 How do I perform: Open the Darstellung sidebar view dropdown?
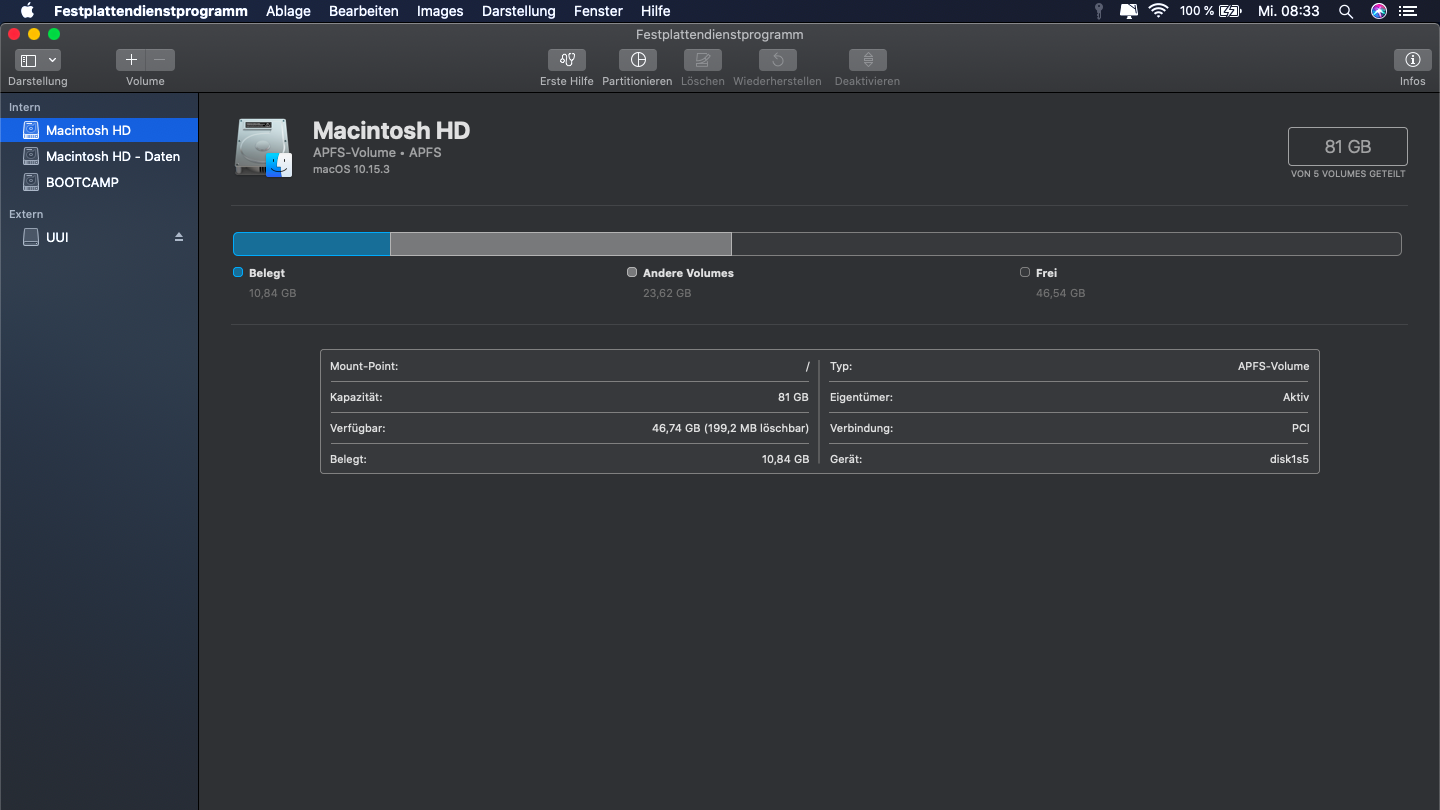pyautogui.click(x=38, y=60)
